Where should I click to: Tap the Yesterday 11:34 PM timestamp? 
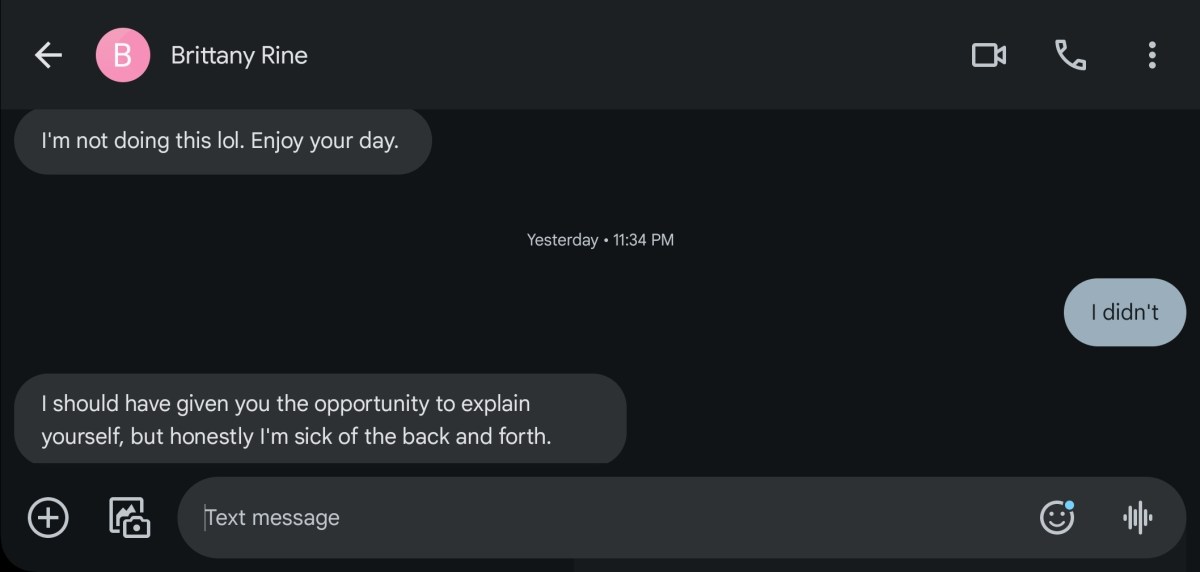[x=600, y=240]
